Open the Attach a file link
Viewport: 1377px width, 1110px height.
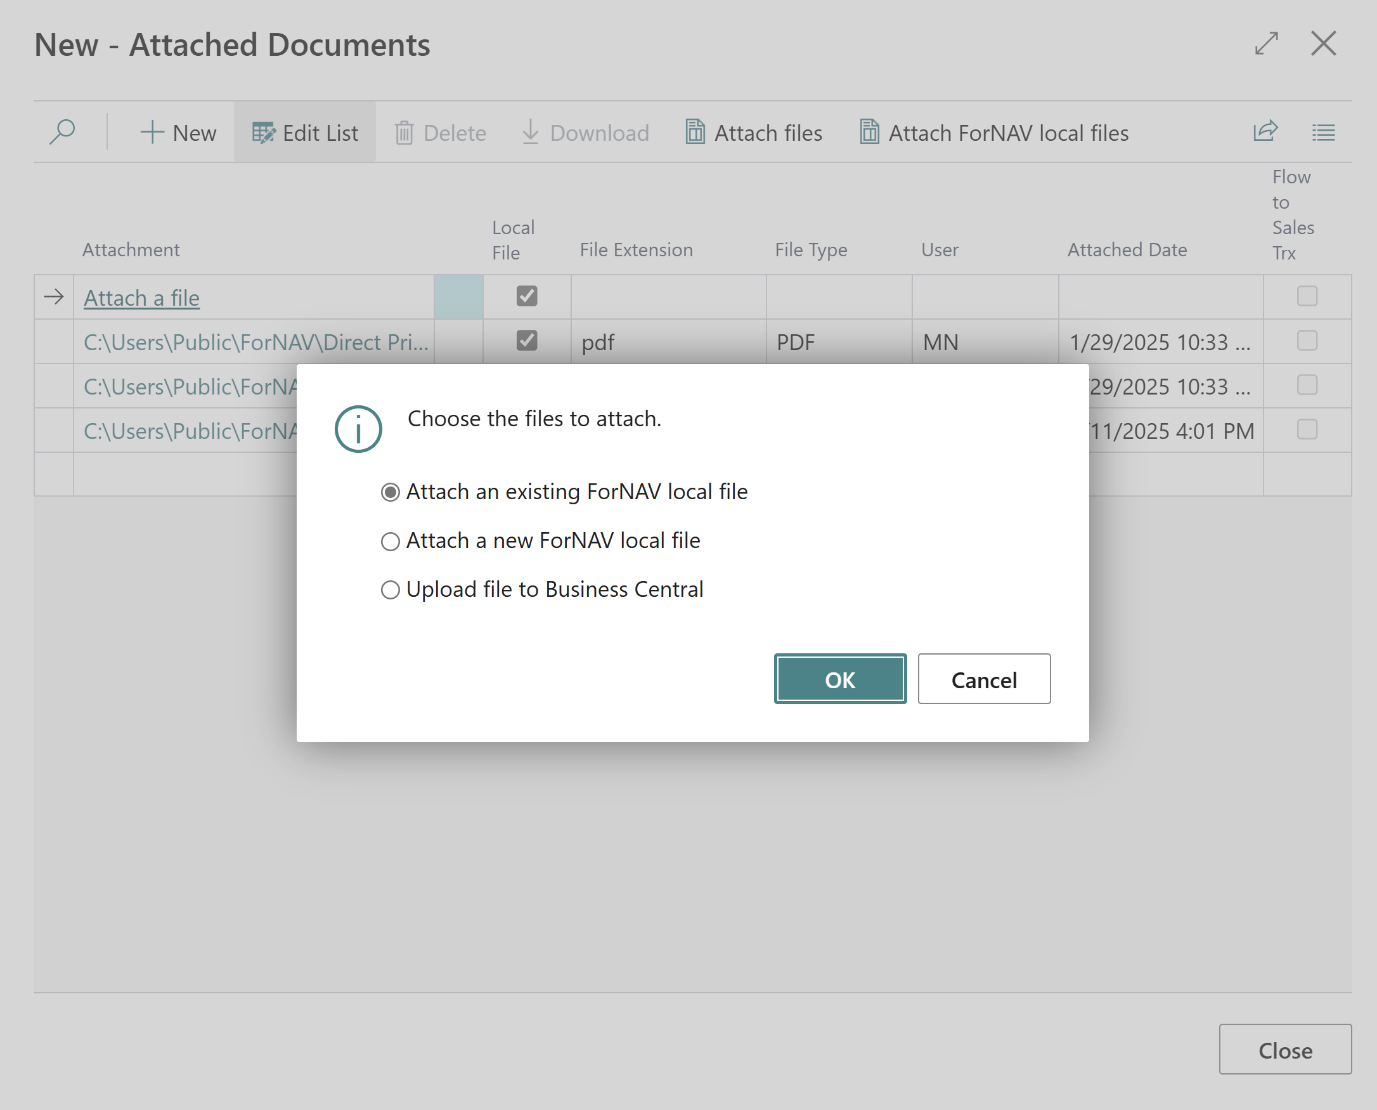click(x=142, y=298)
